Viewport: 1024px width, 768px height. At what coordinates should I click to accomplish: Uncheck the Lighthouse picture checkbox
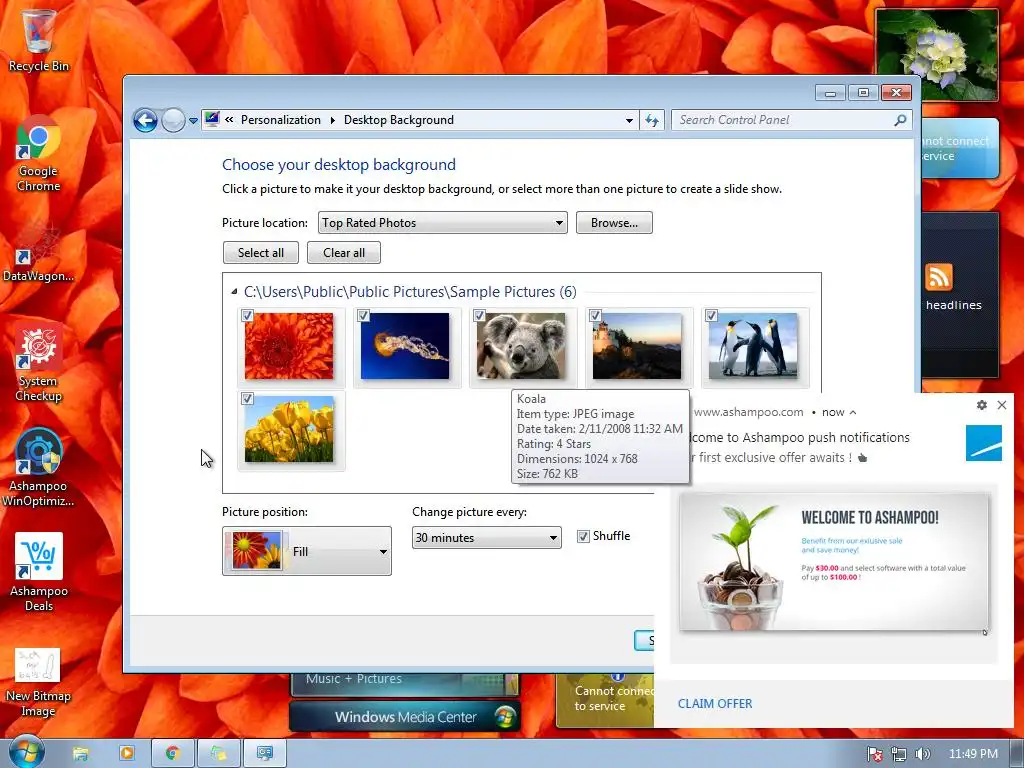point(596,315)
